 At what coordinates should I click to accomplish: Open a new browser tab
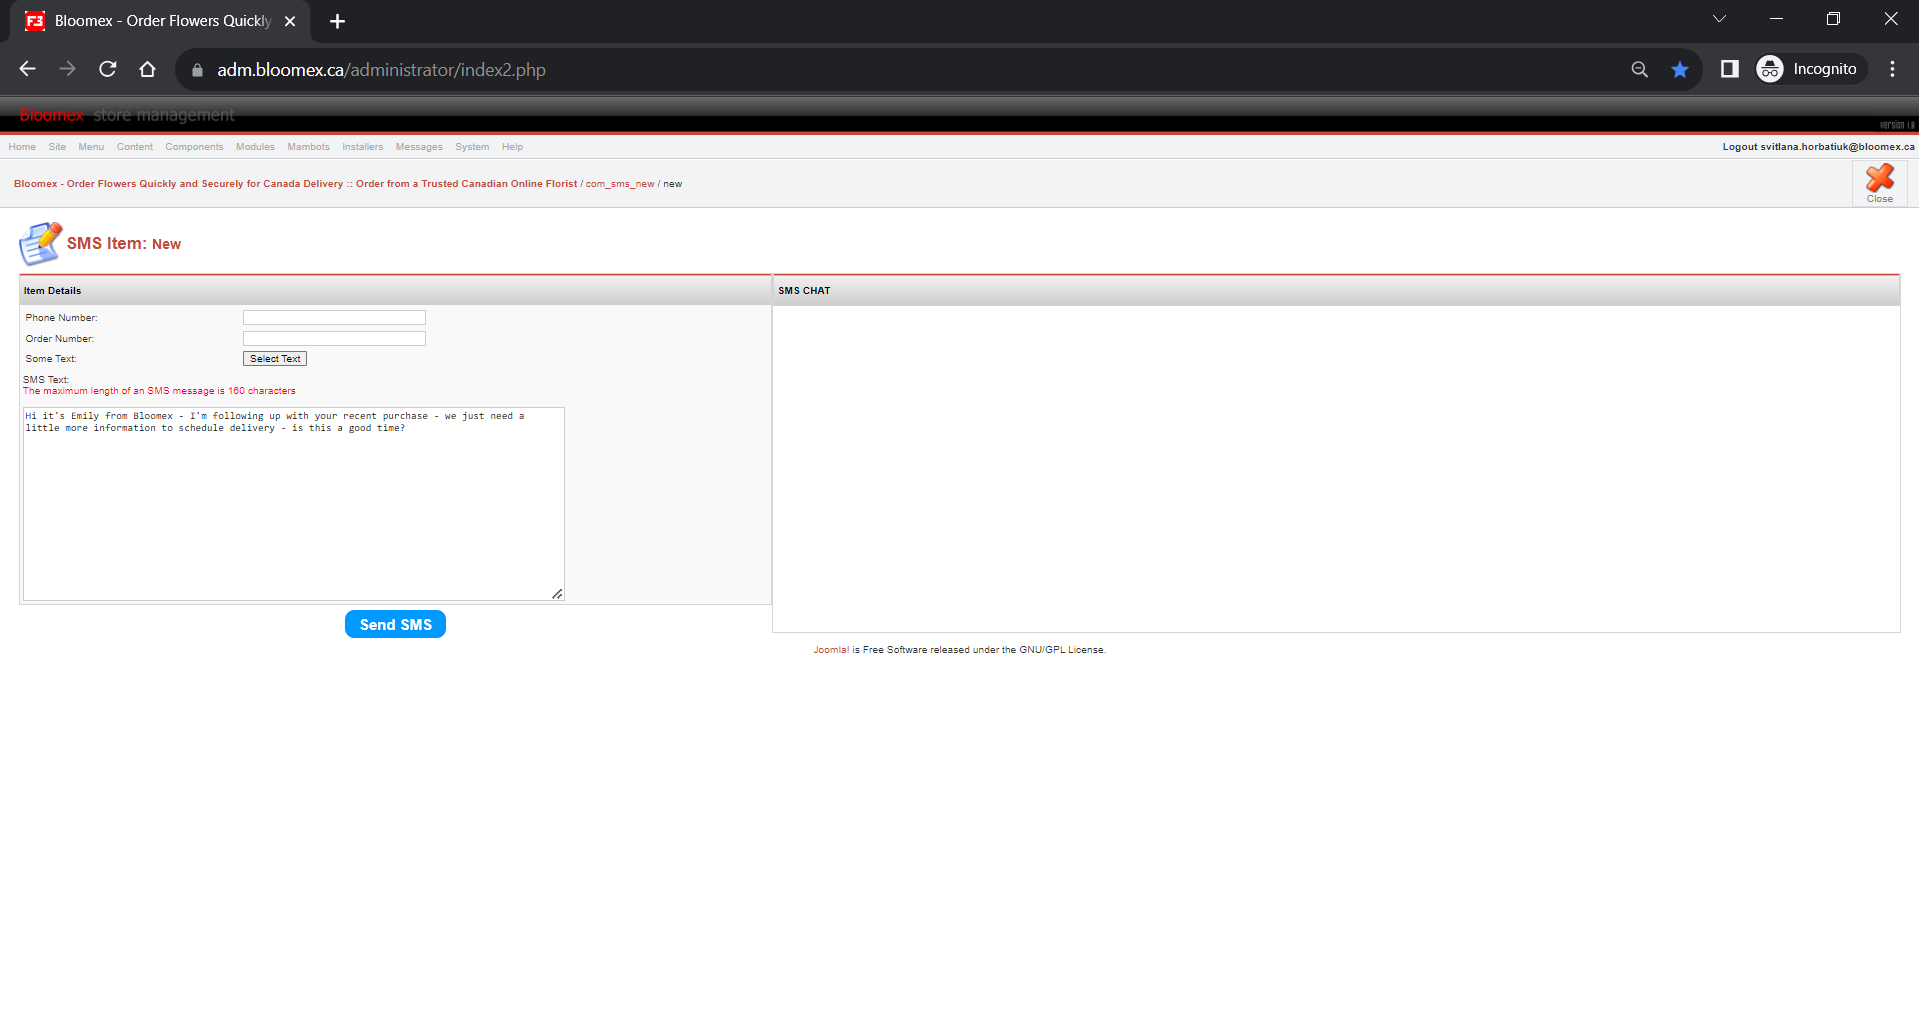point(337,21)
